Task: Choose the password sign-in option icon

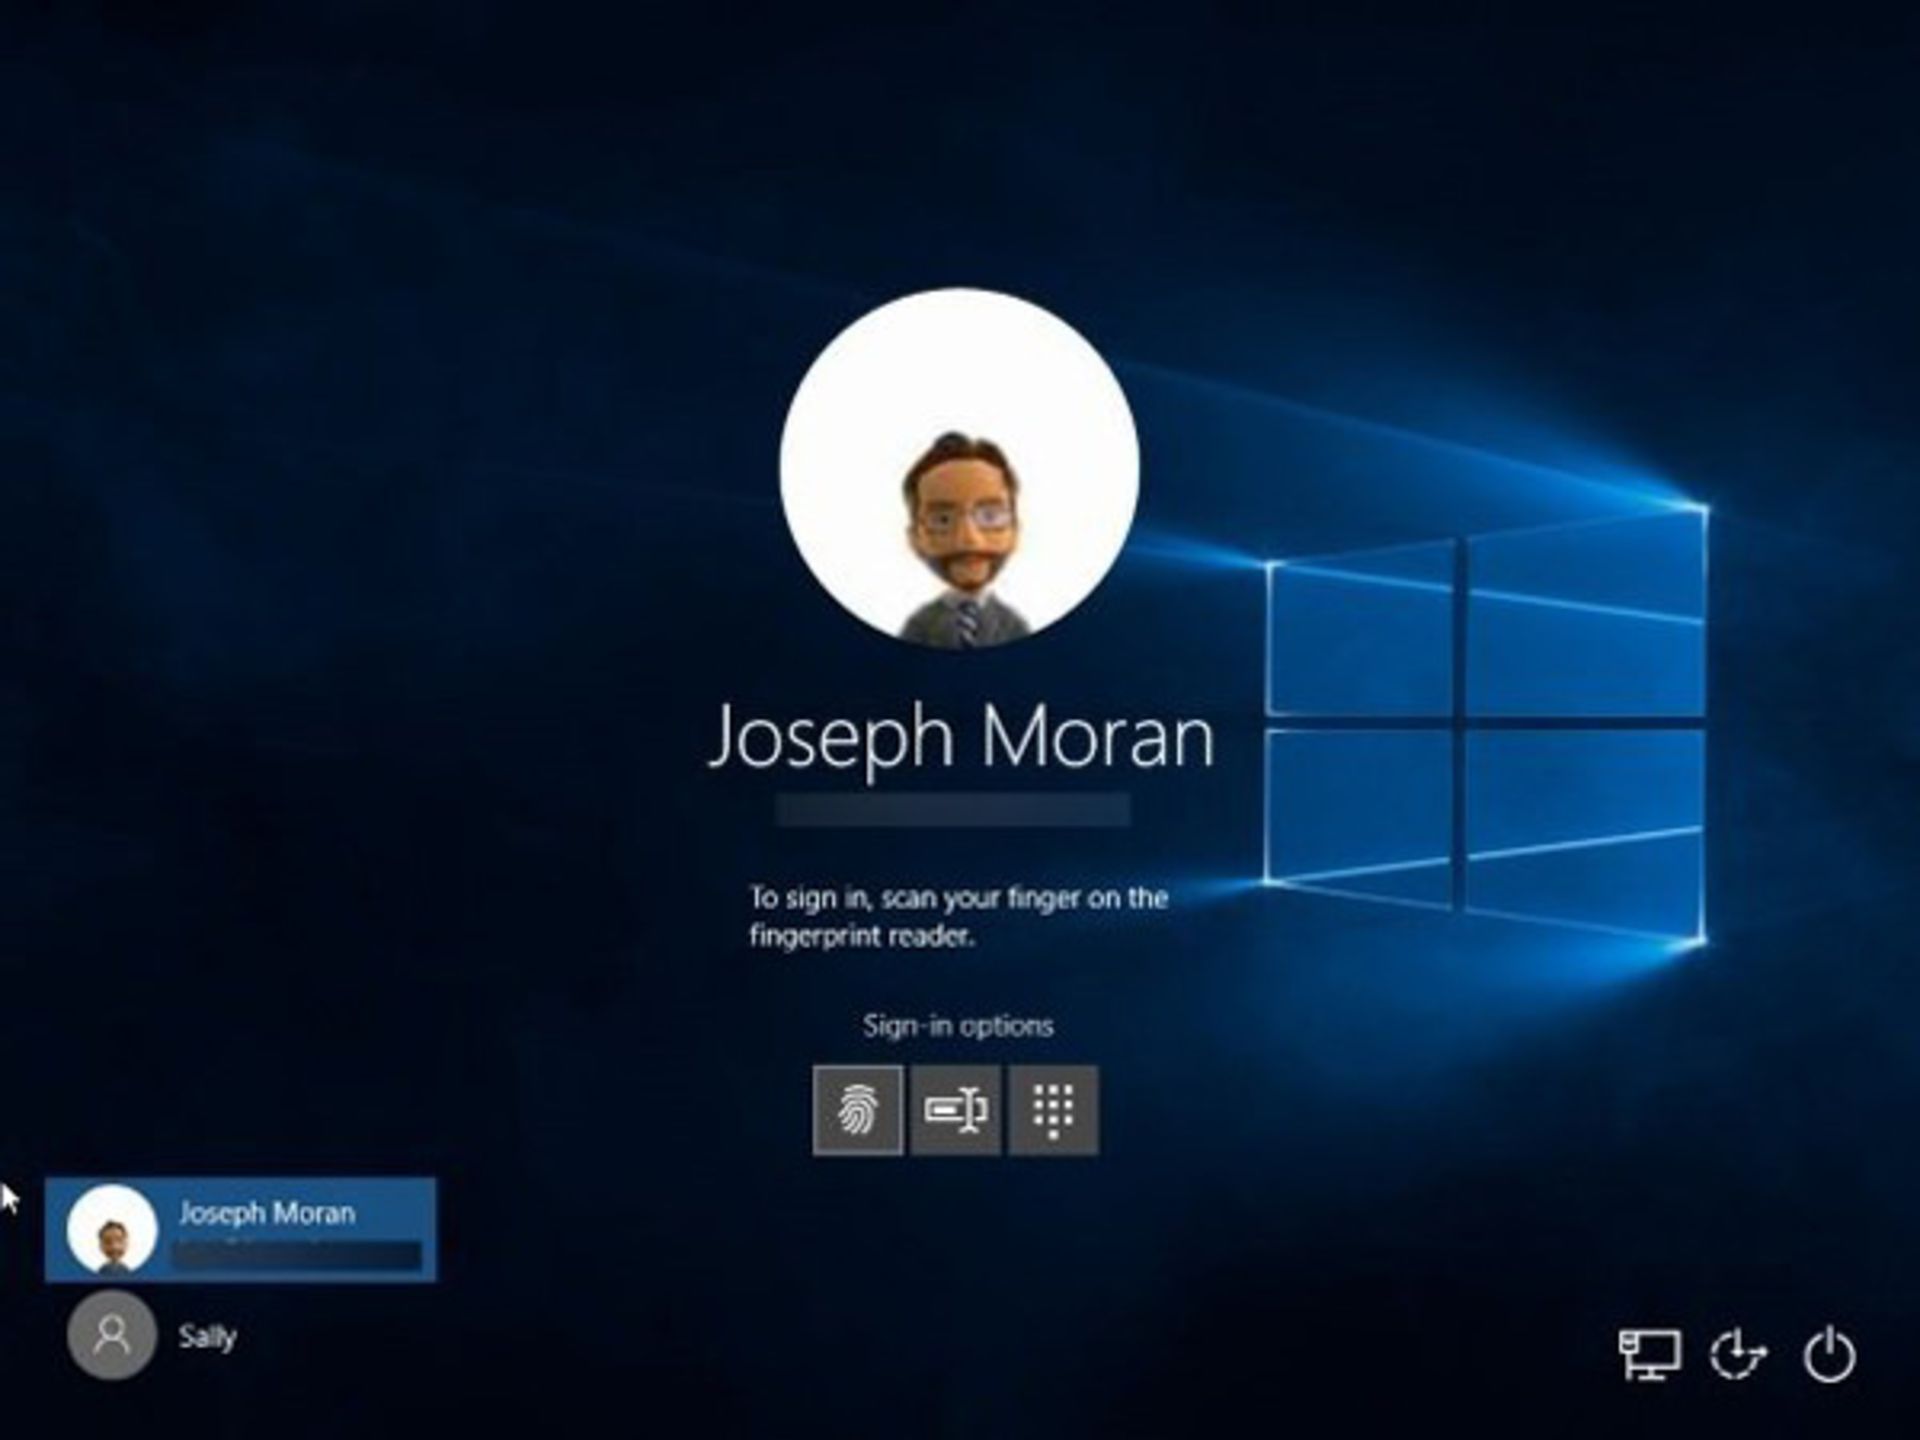Action: 955,1110
